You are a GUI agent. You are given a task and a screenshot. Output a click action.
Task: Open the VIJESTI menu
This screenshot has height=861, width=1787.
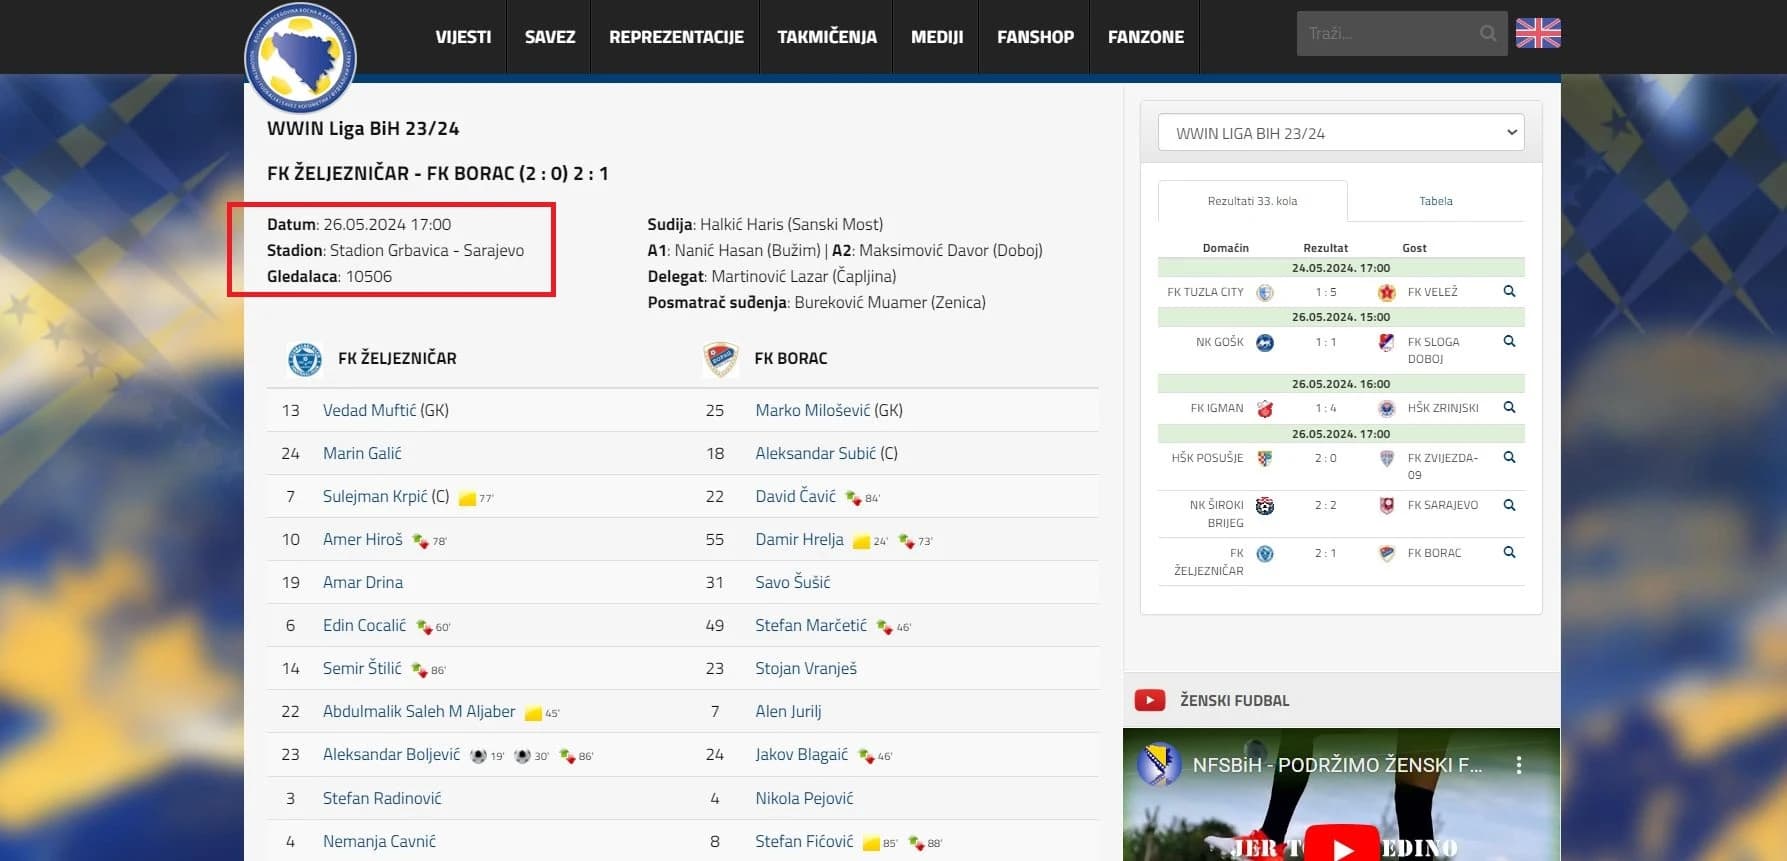tap(463, 37)
